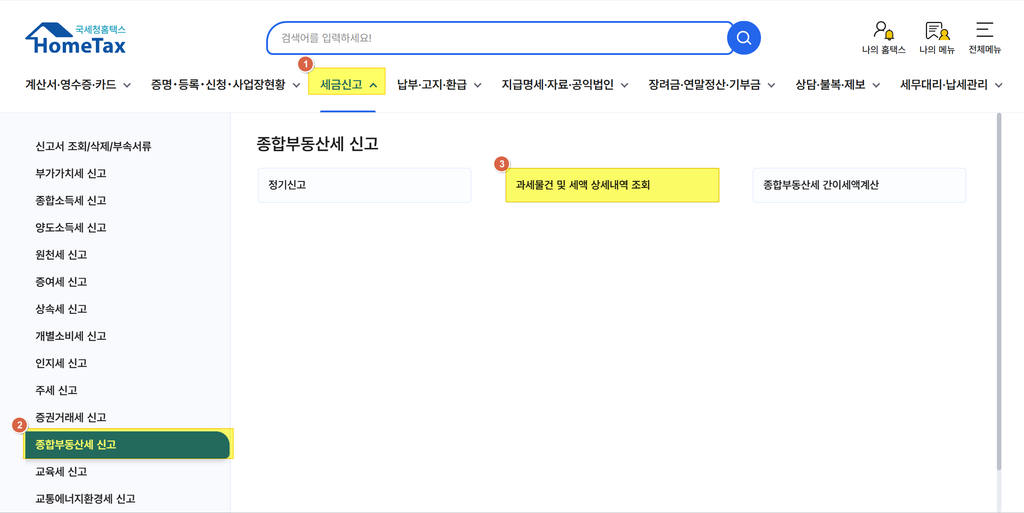Select 종합부동산세 신고 in sidebar
Screen dimensions: 1024x513
127,444
